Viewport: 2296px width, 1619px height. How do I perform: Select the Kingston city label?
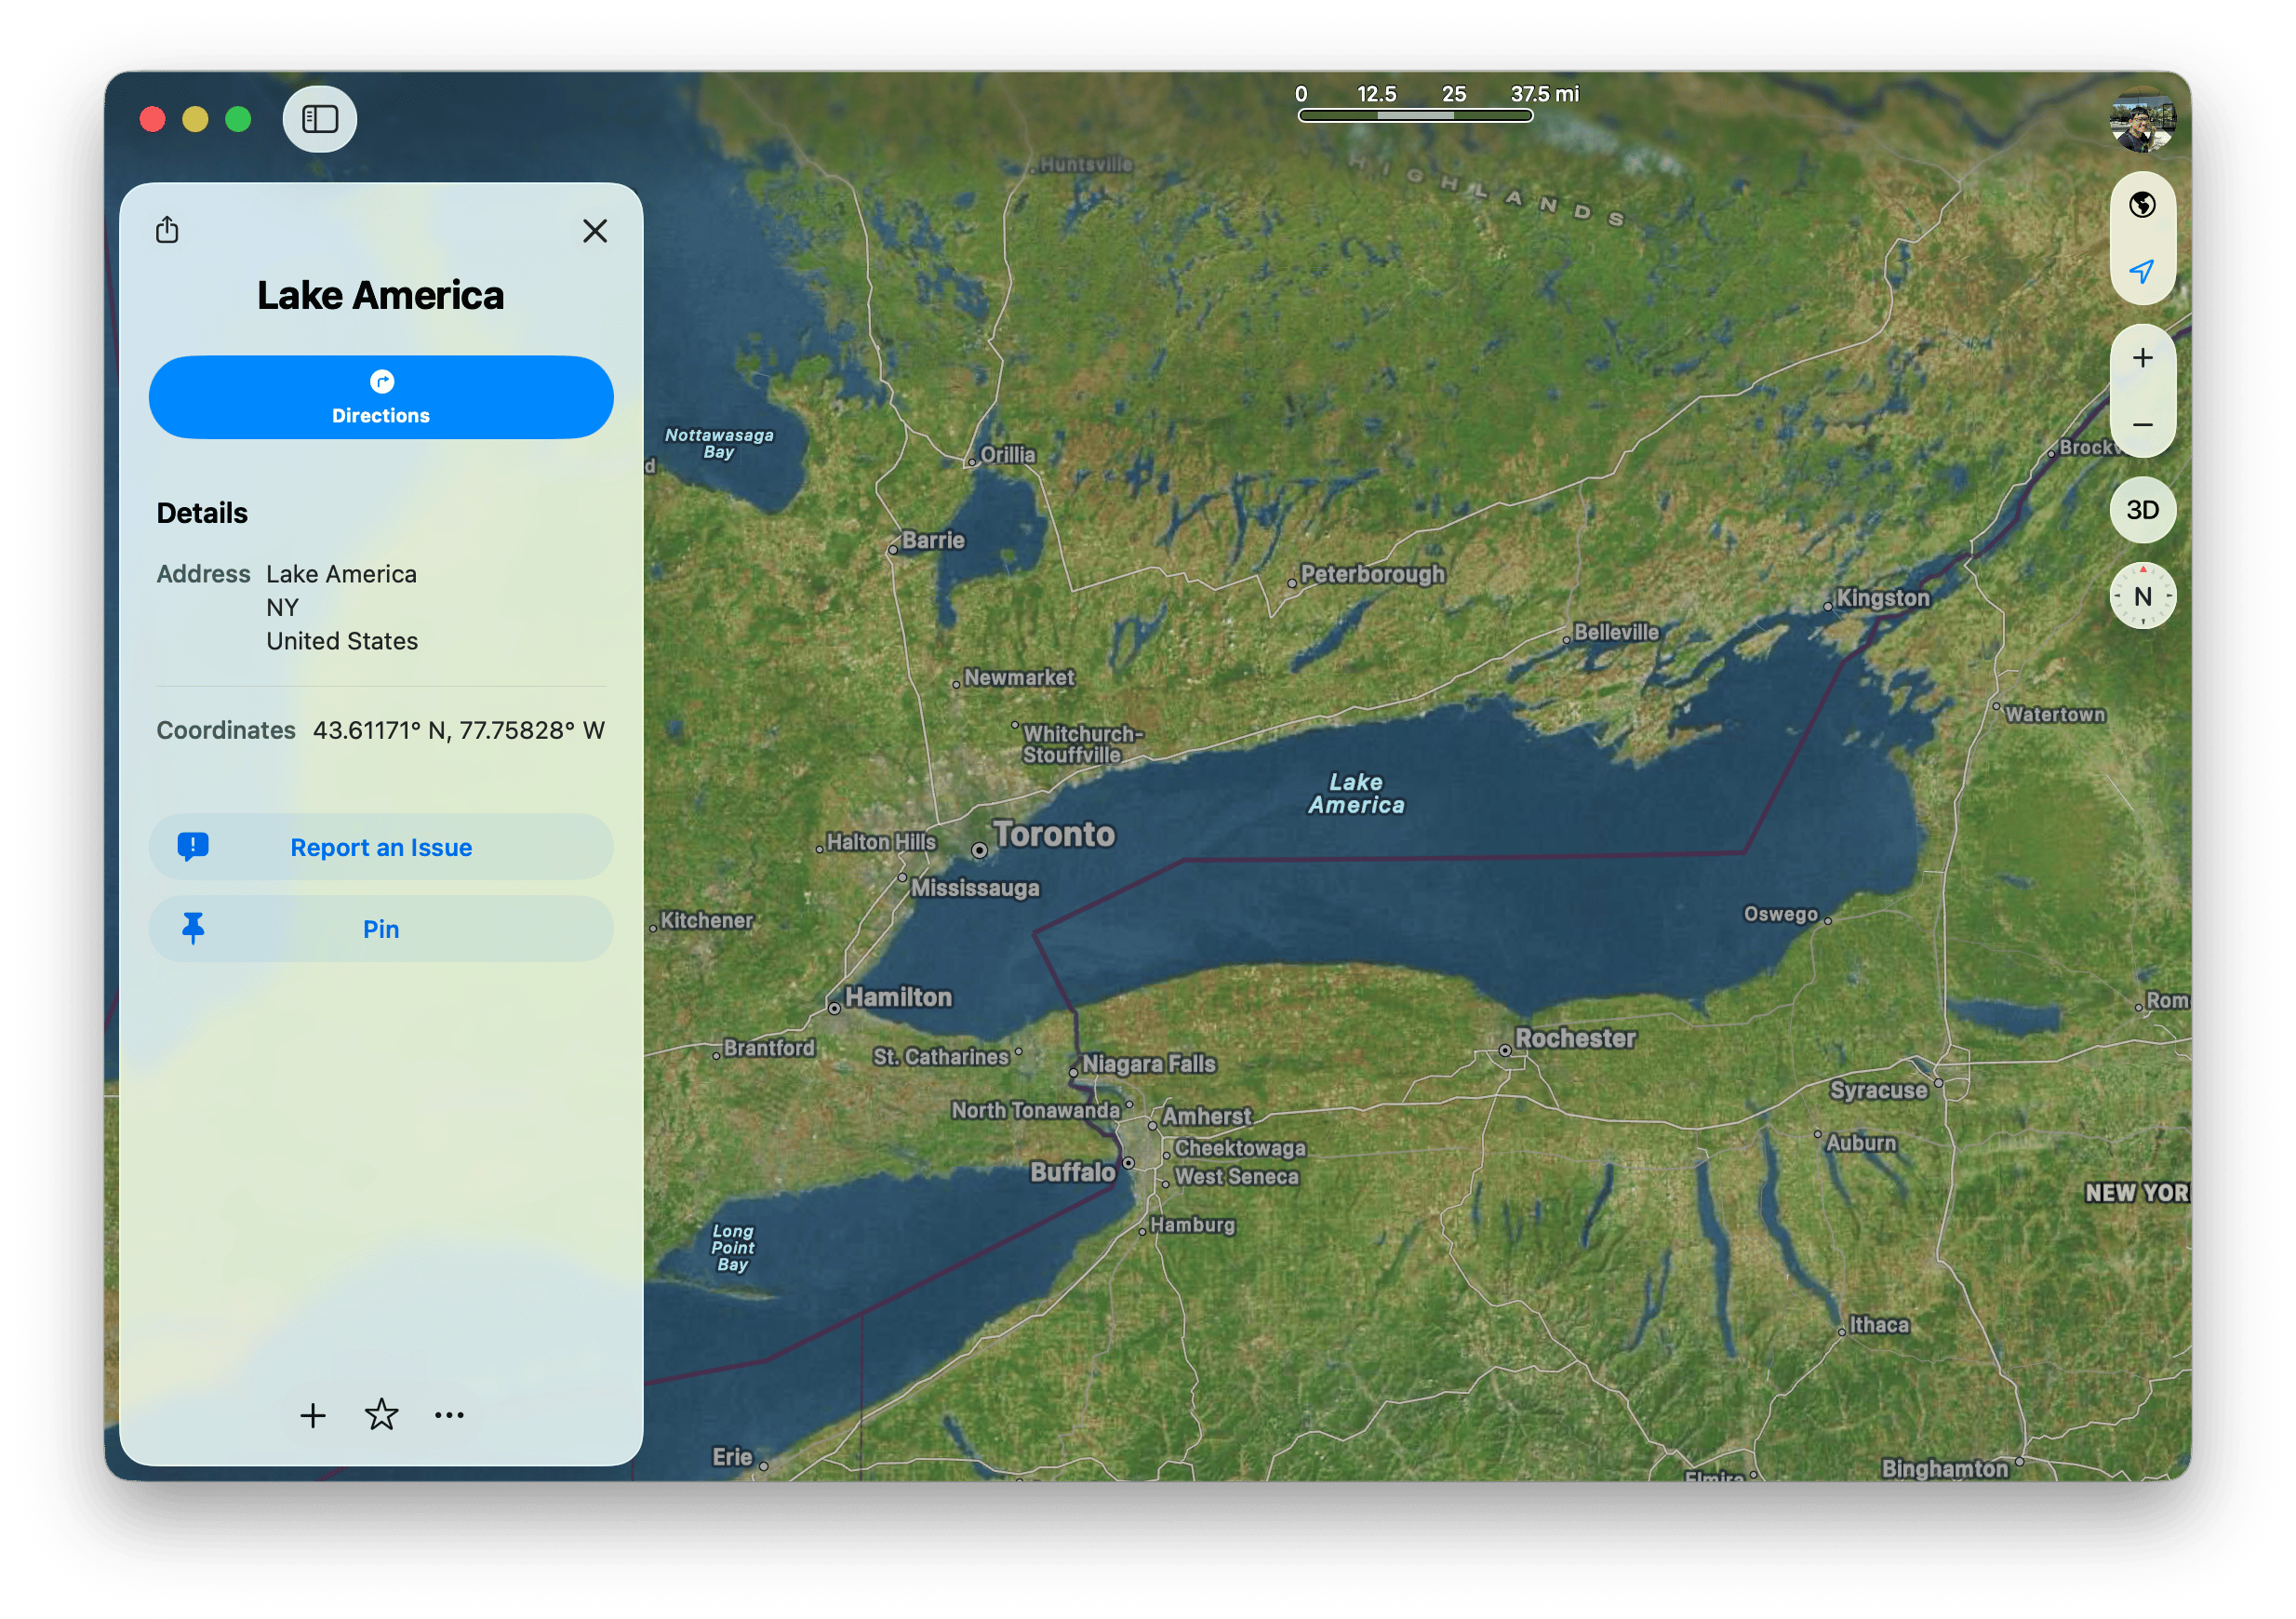coord(1883,598)
